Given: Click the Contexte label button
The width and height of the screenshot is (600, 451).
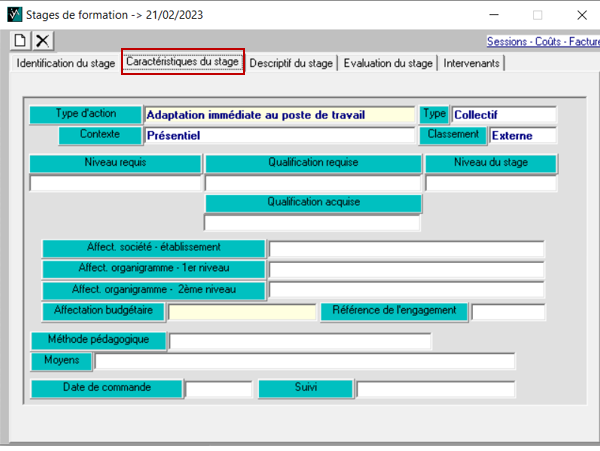Looking at the screenshot, I should [101, 135].
